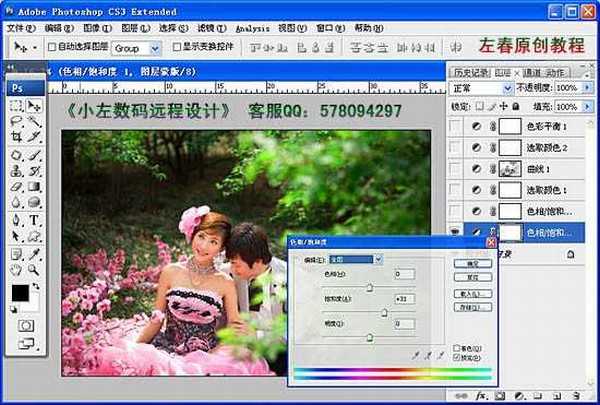Enable the 着色 (Colorize) checkbox
Image resolution: width=600 pixels, height=405 pixels.
456,347
